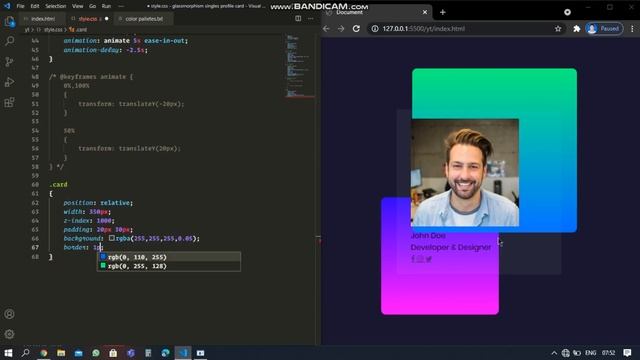
Task: Show hidden system tray icons
Action: pyautogui.click(x=554, y=353)
